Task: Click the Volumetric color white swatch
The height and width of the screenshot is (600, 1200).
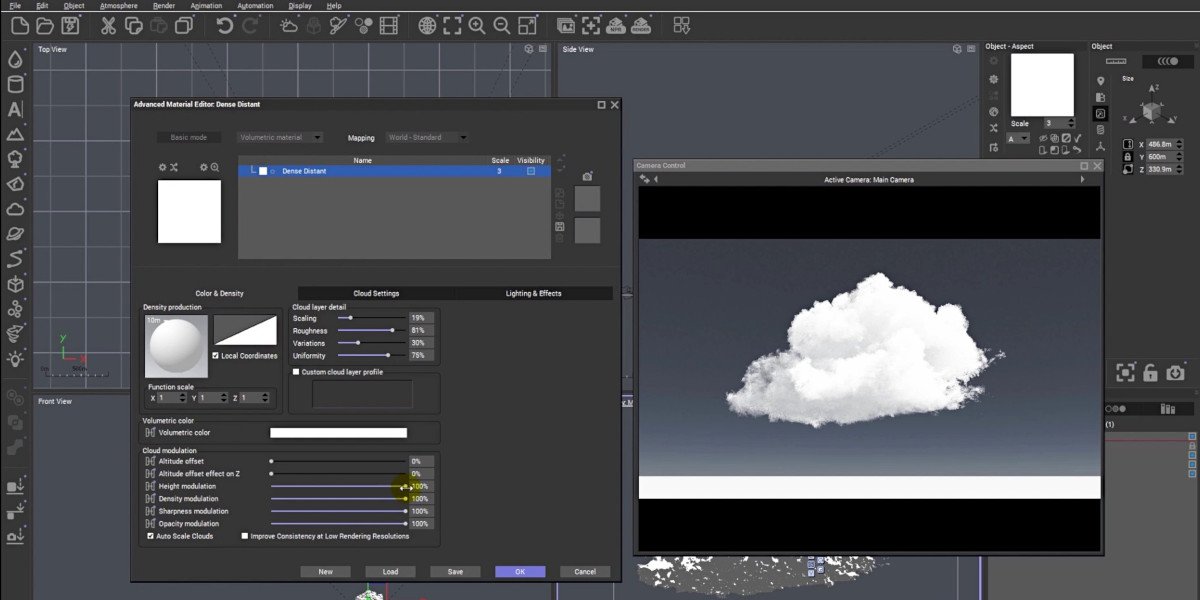Action: click(x=338, y=433)
